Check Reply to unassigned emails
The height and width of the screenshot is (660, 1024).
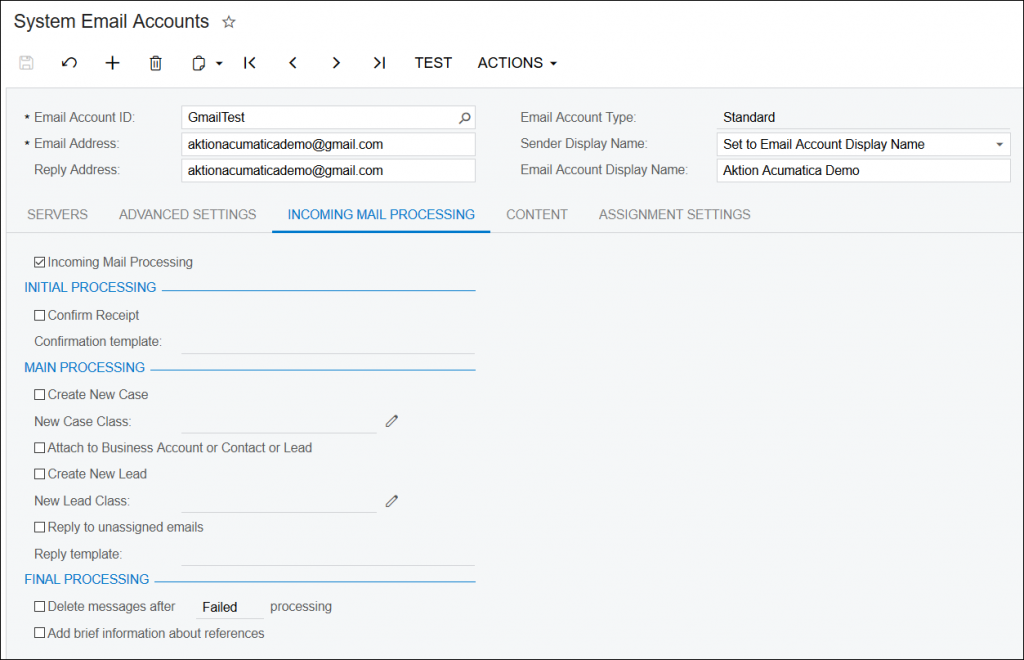[39, 527]
